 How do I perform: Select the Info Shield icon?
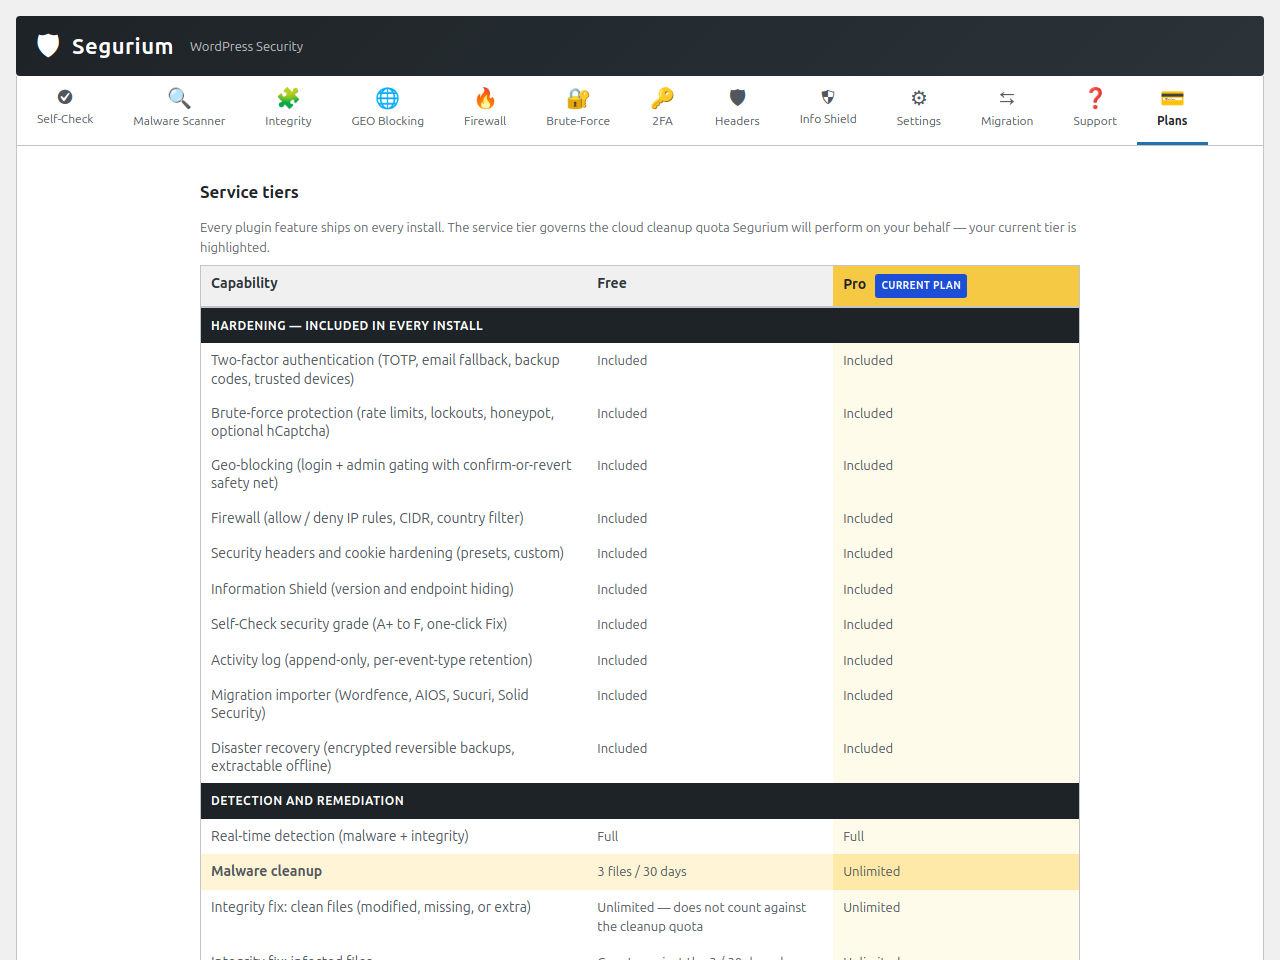tap(828, 97)
